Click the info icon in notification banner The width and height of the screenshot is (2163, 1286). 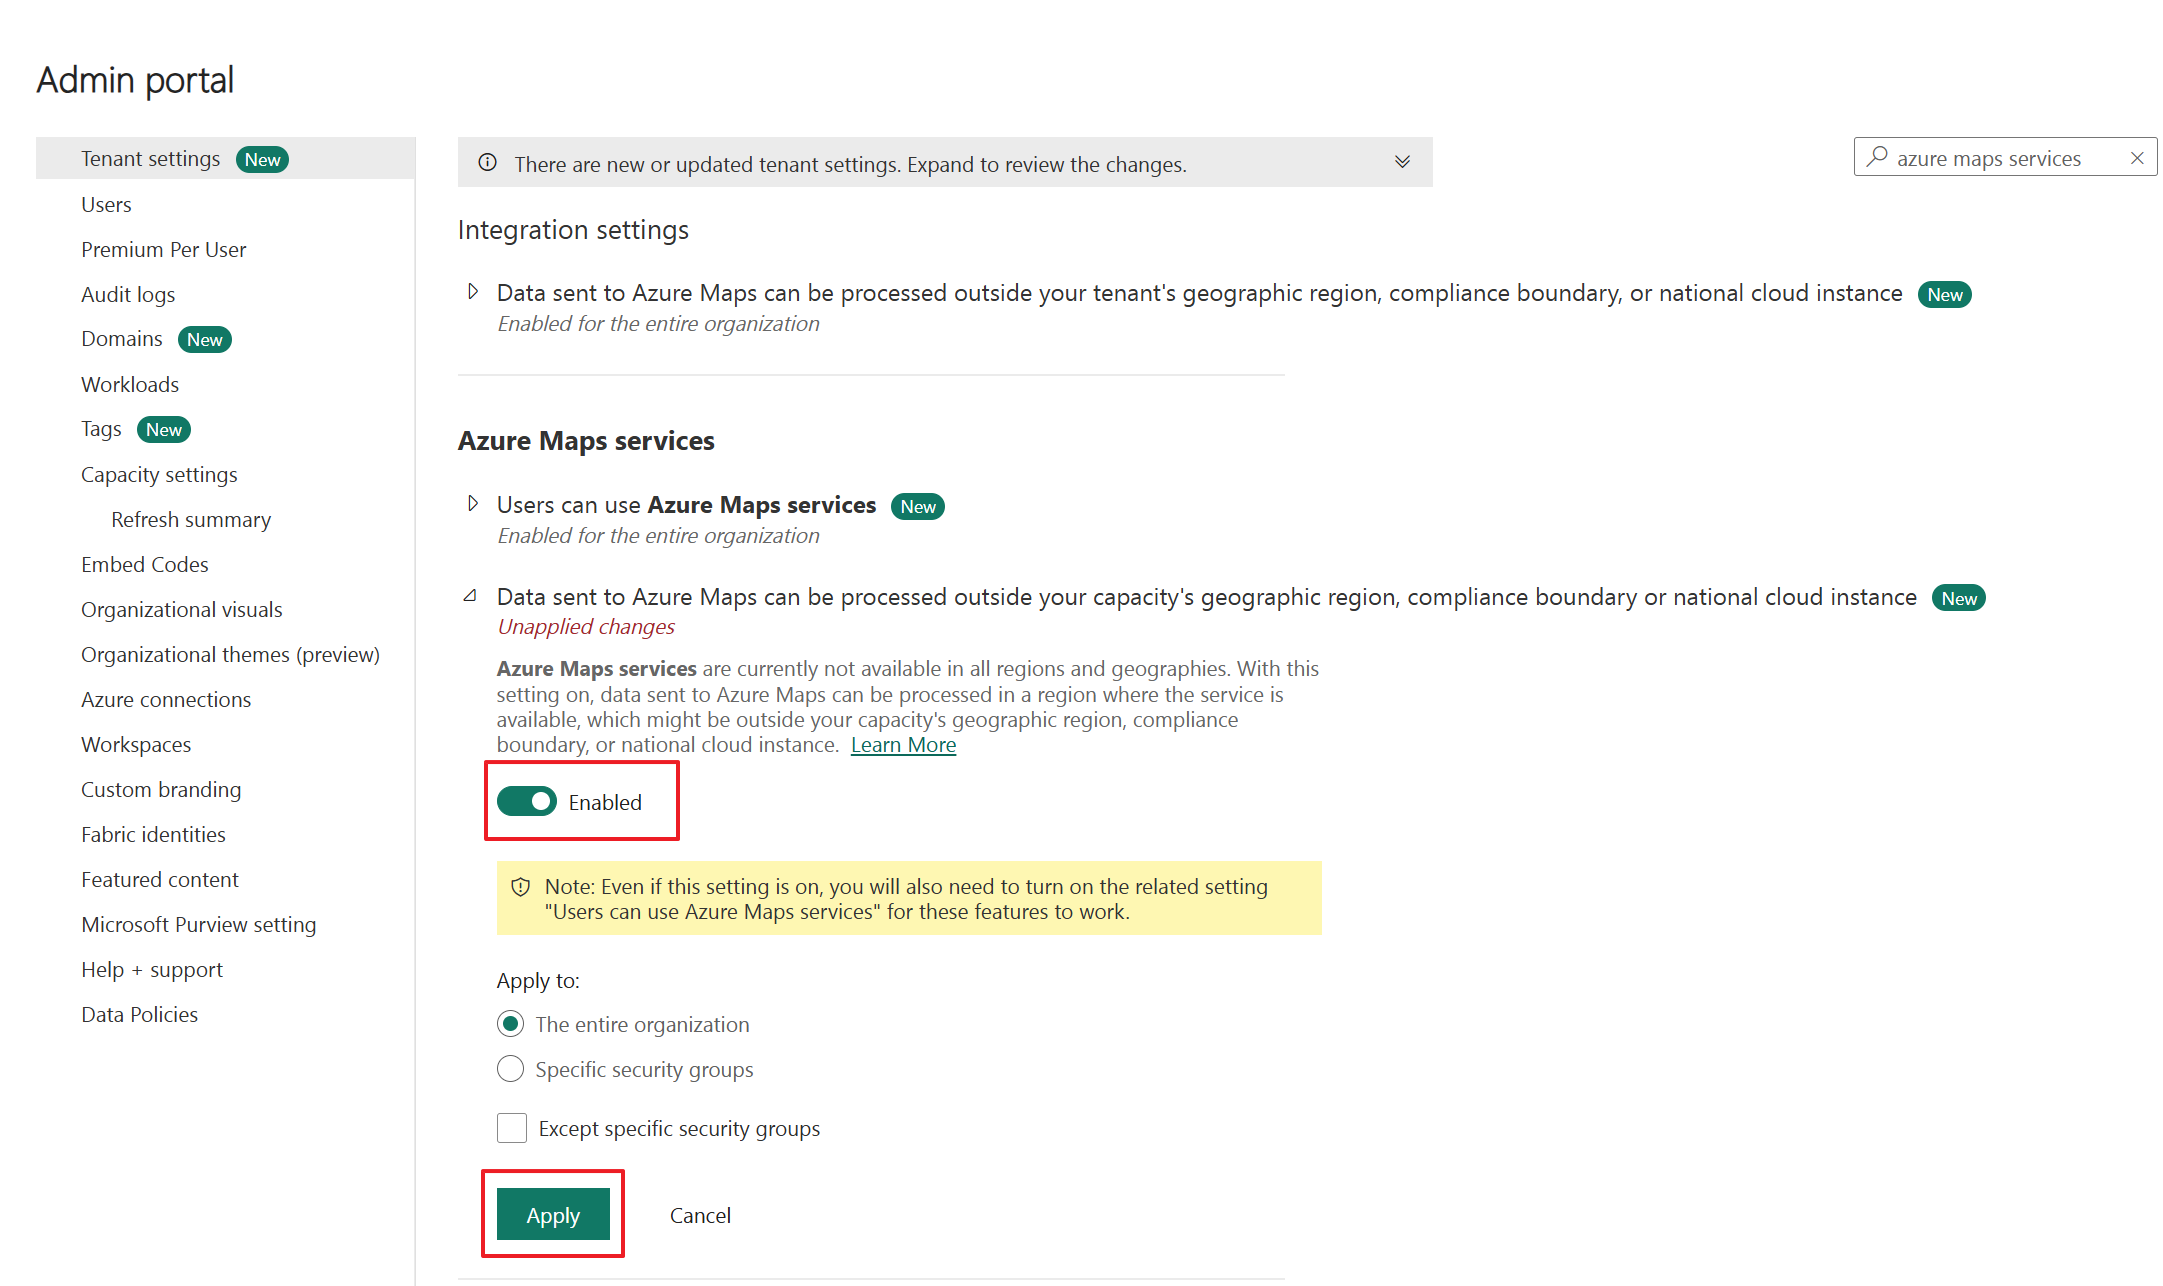tap(487, 163)
